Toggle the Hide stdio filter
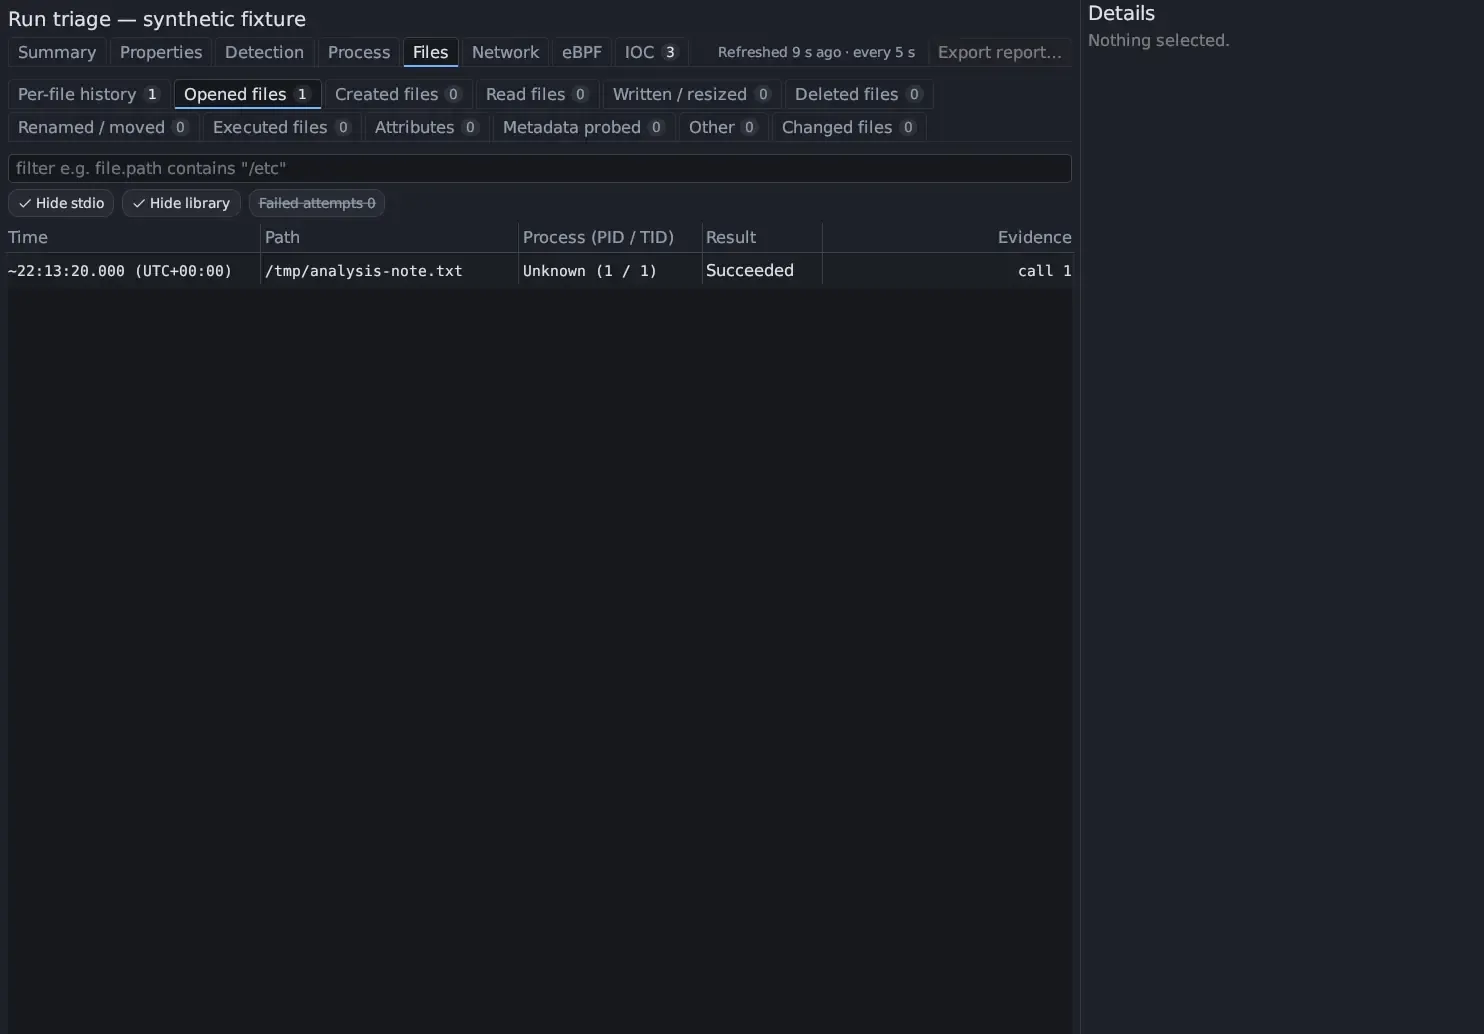This screenshot has height=1034, width=1484. click(61, 203)
